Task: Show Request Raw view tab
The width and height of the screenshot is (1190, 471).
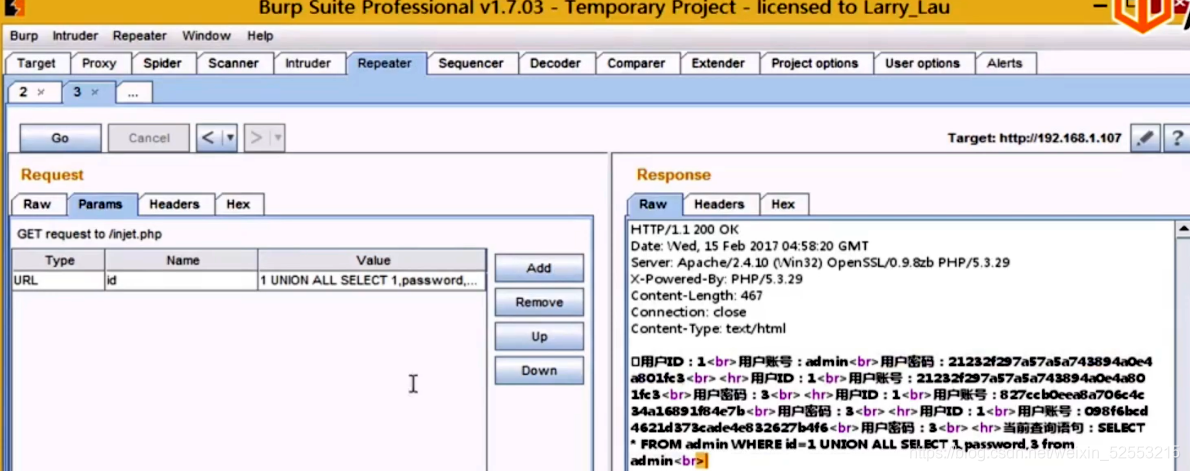Action: coord(37,204)
